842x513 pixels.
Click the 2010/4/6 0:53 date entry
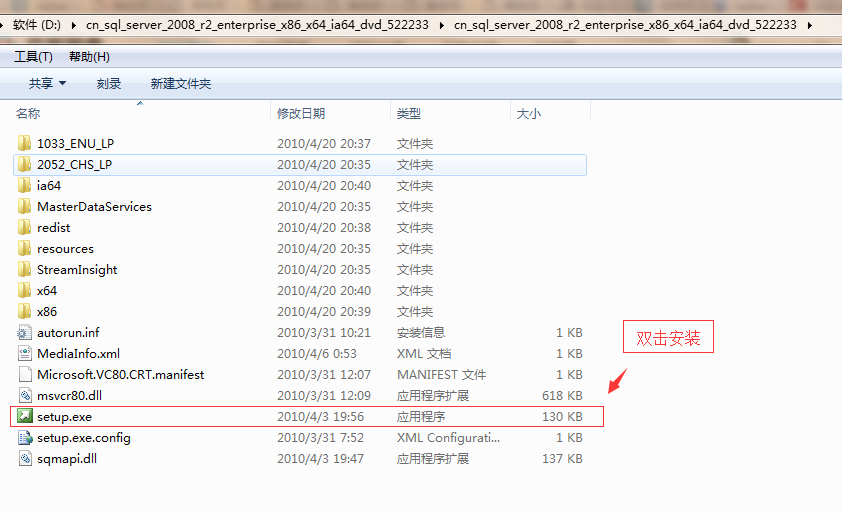(317, 354)
